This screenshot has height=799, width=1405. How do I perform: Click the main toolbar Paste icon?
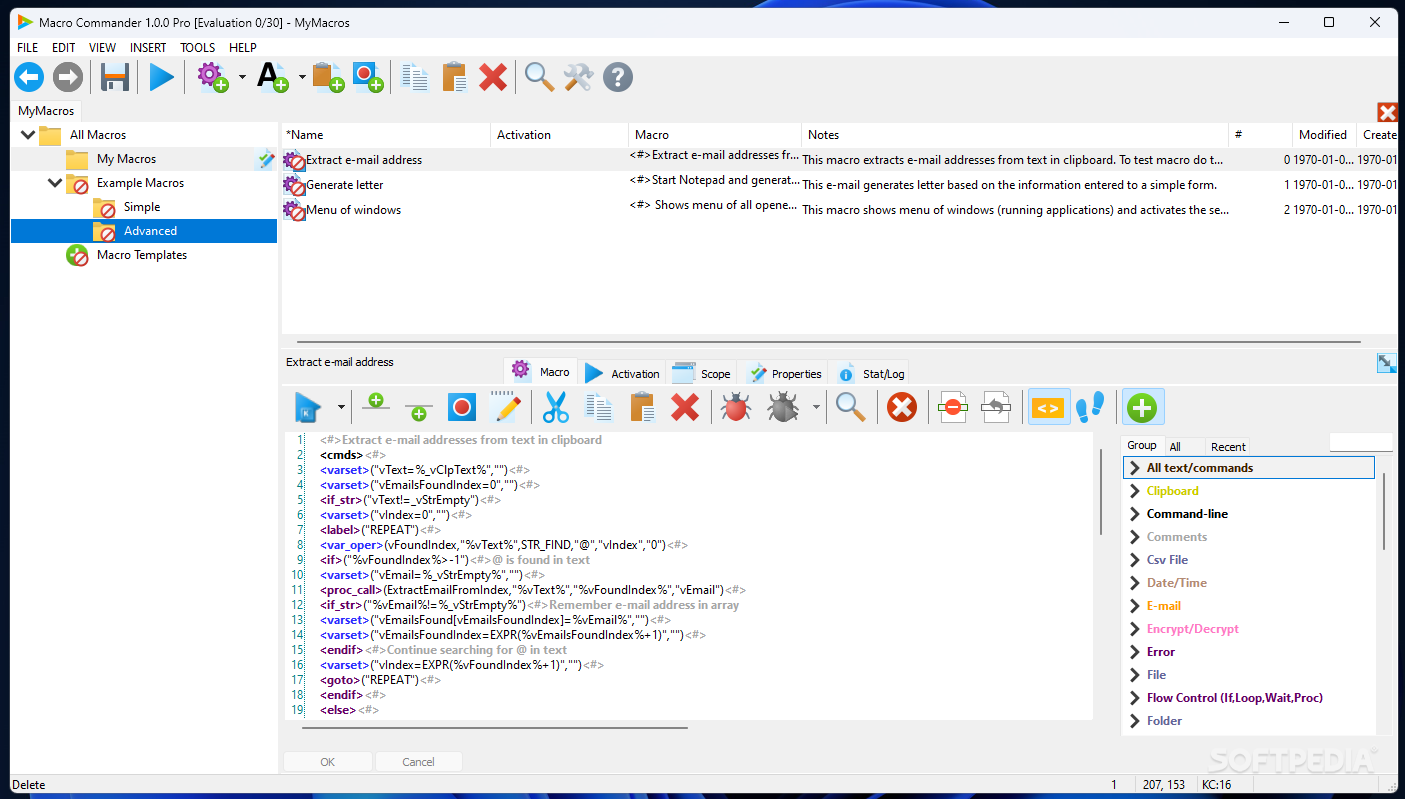pos(454,77)
